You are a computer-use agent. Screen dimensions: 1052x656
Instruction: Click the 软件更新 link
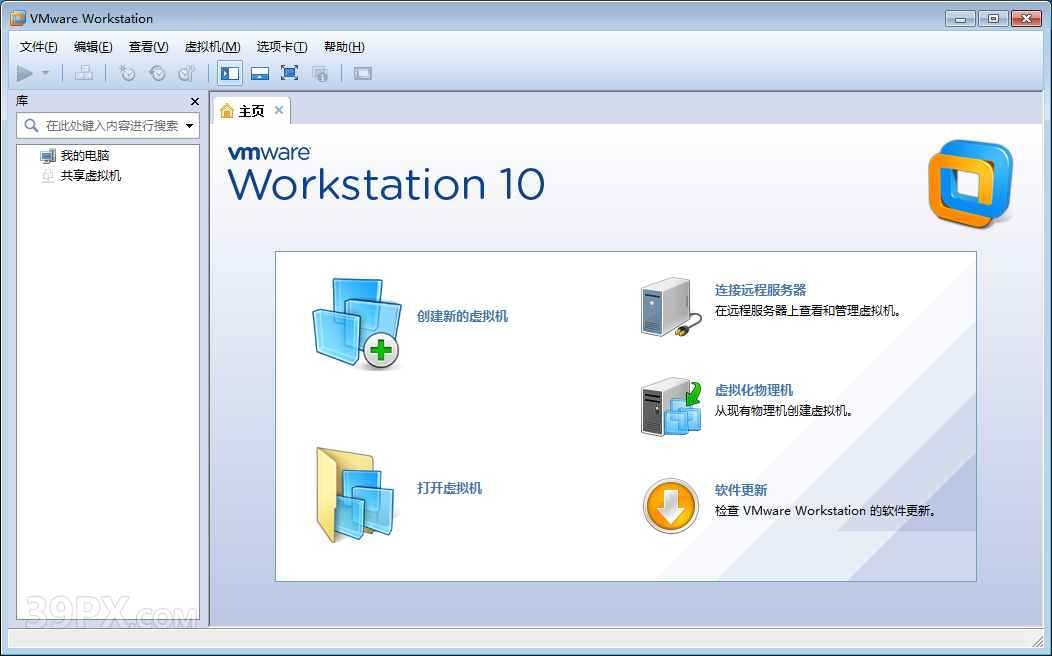point(741,490)
